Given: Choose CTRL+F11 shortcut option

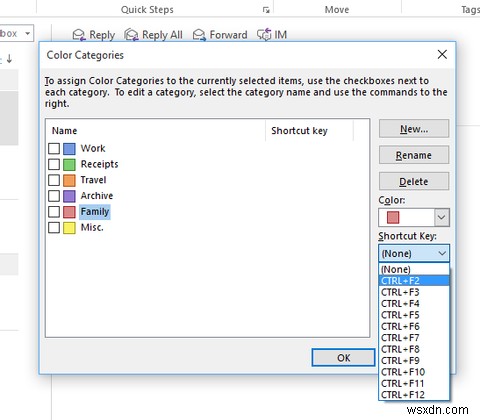Looking at the screenshot, I should pyautogui.click(x=414, y=383).
